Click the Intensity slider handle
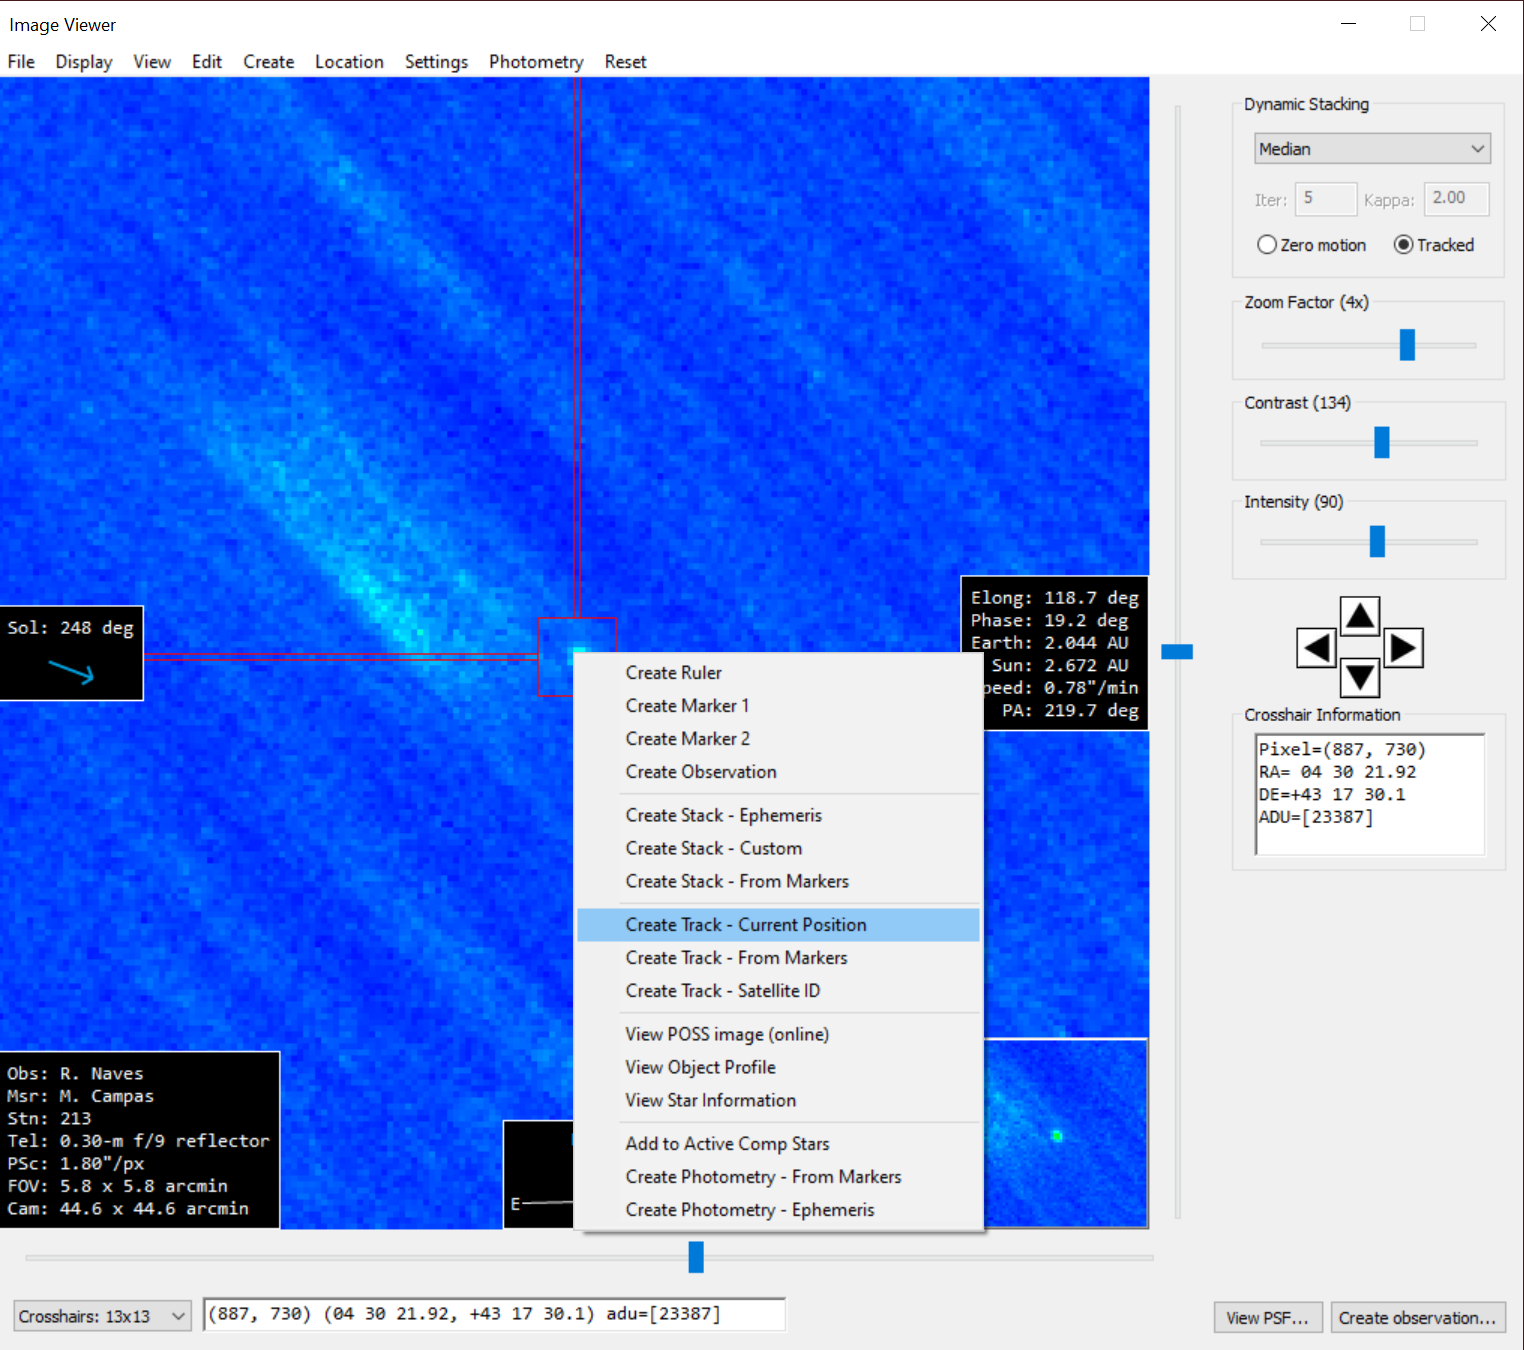The width and height of the screenshot is (1524, 1350). click(x=1377, y=541)
